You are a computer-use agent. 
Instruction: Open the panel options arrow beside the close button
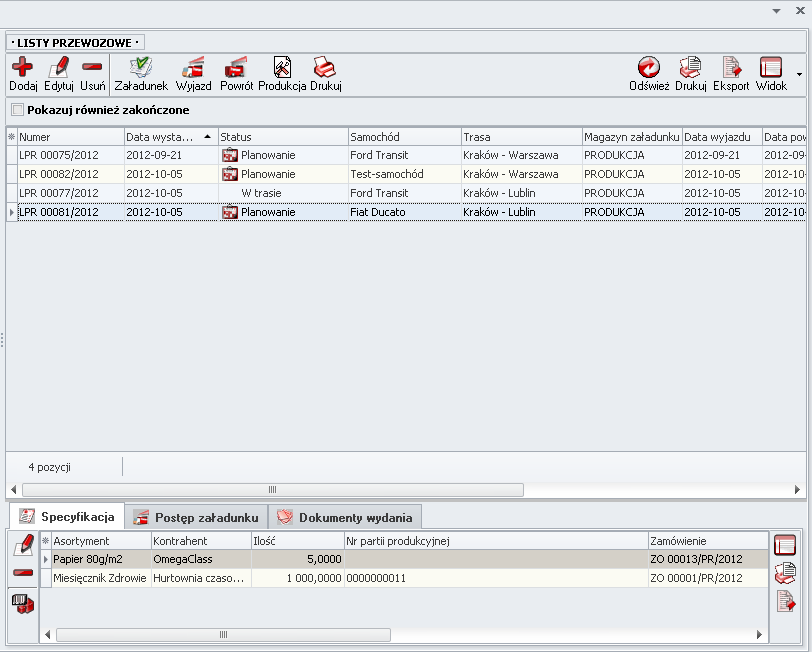[x=777, y=10]
